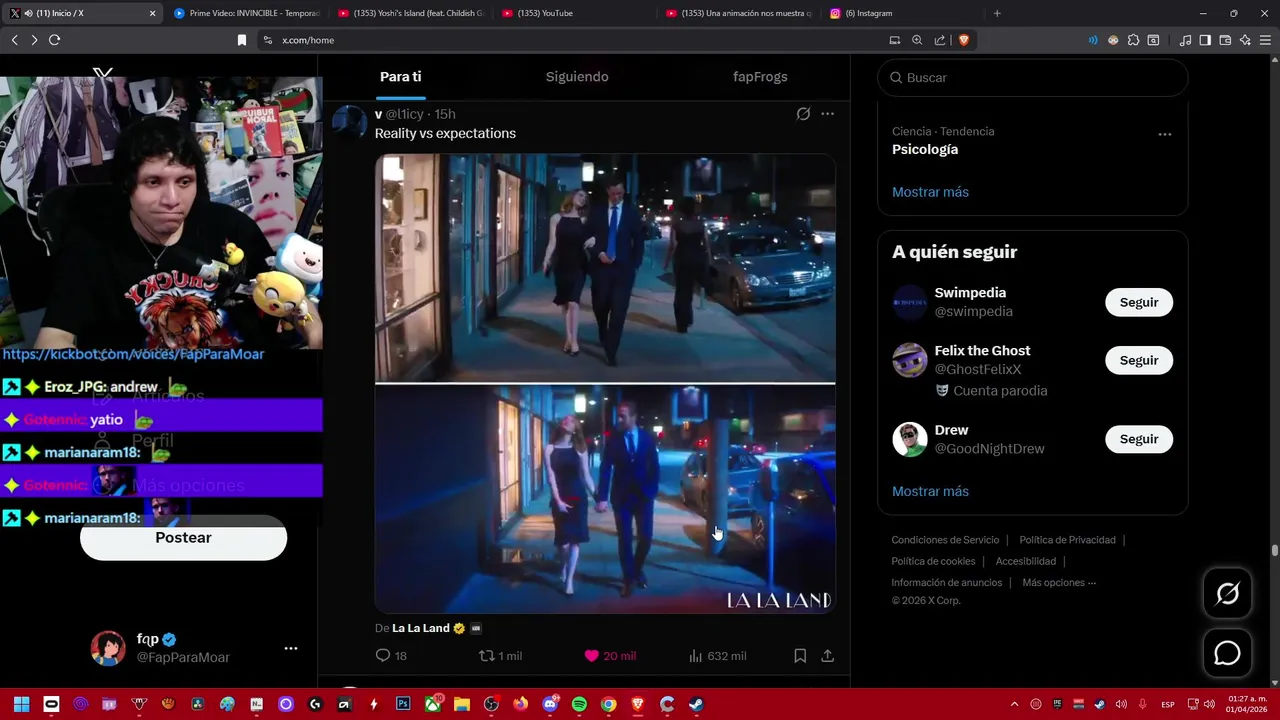Screen dimensions: 1280x720
Task: Zoom page using magnifier icon in address bar
Action: tap(917, 40)
